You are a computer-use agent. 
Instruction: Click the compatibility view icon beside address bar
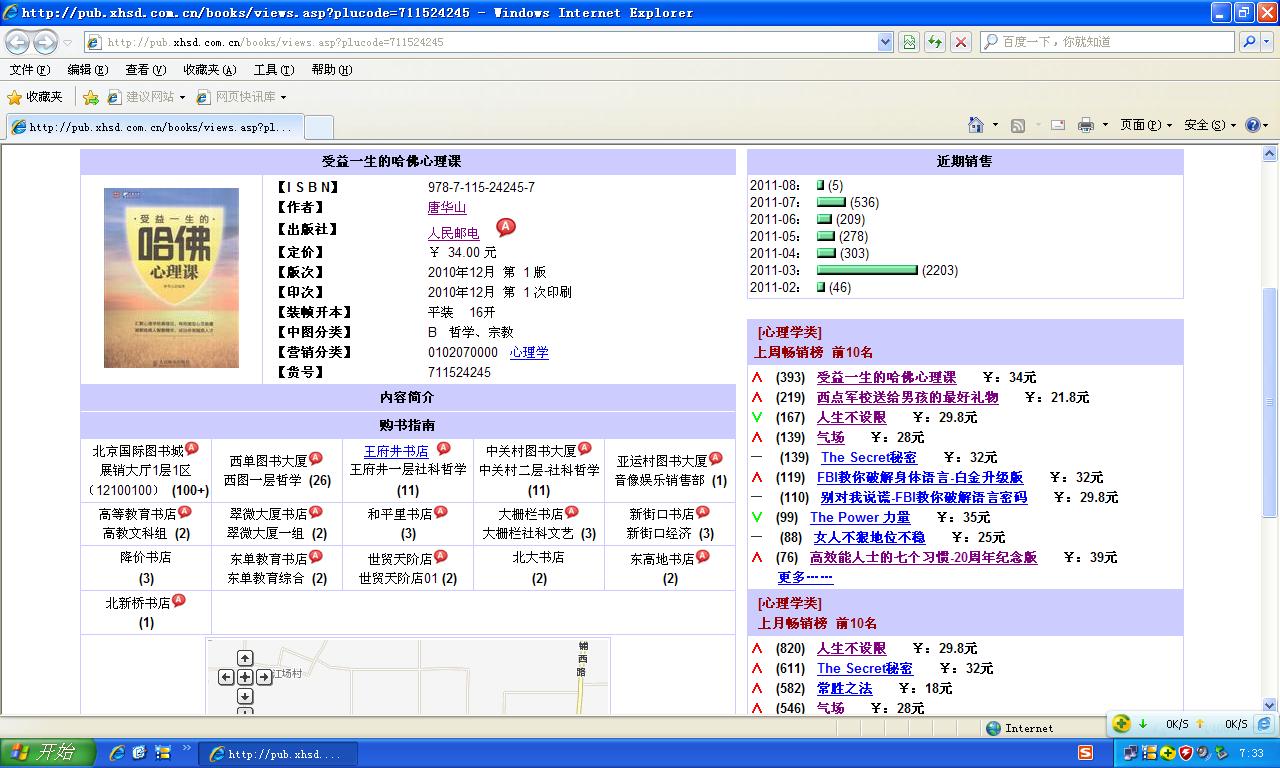(908, 42)
